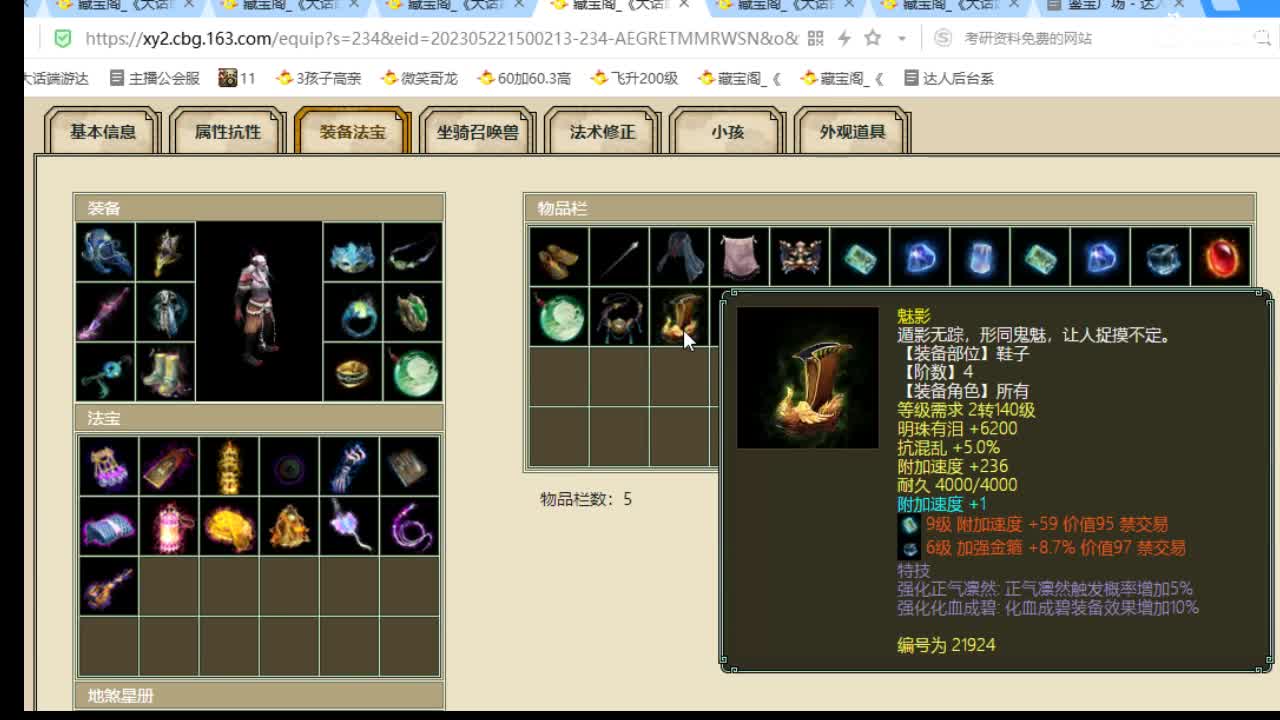Select the glowing blue ring equipment icon
The image size is (1280, 720).
click(x=353, y=312)
